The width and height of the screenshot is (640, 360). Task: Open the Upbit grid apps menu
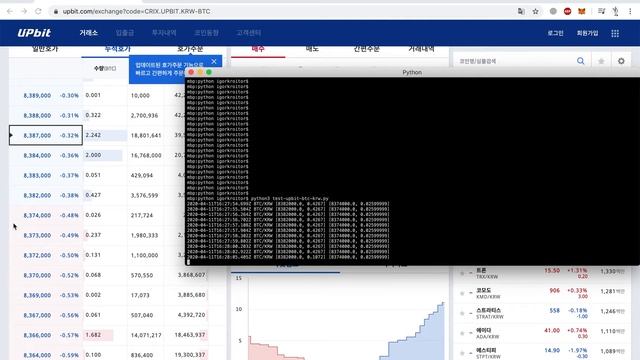click(615, 33)
